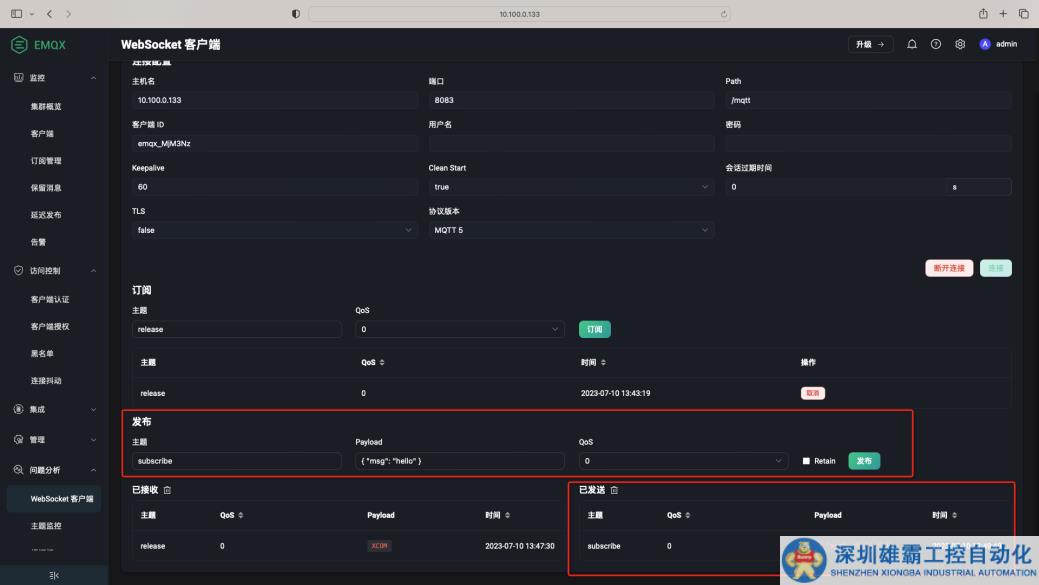Collapse the sidebar using the bottom icon
Viewport: 1039px width, 585px height.
[x=54, y=575]
